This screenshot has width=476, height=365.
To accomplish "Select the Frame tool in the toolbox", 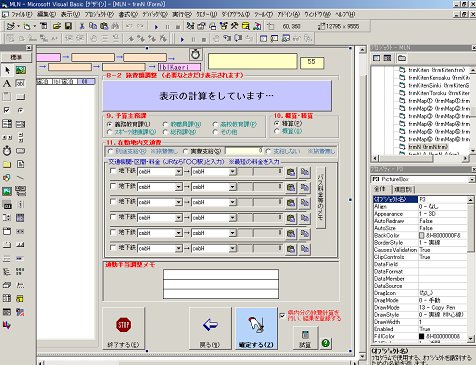I will (x=7, y=97).
